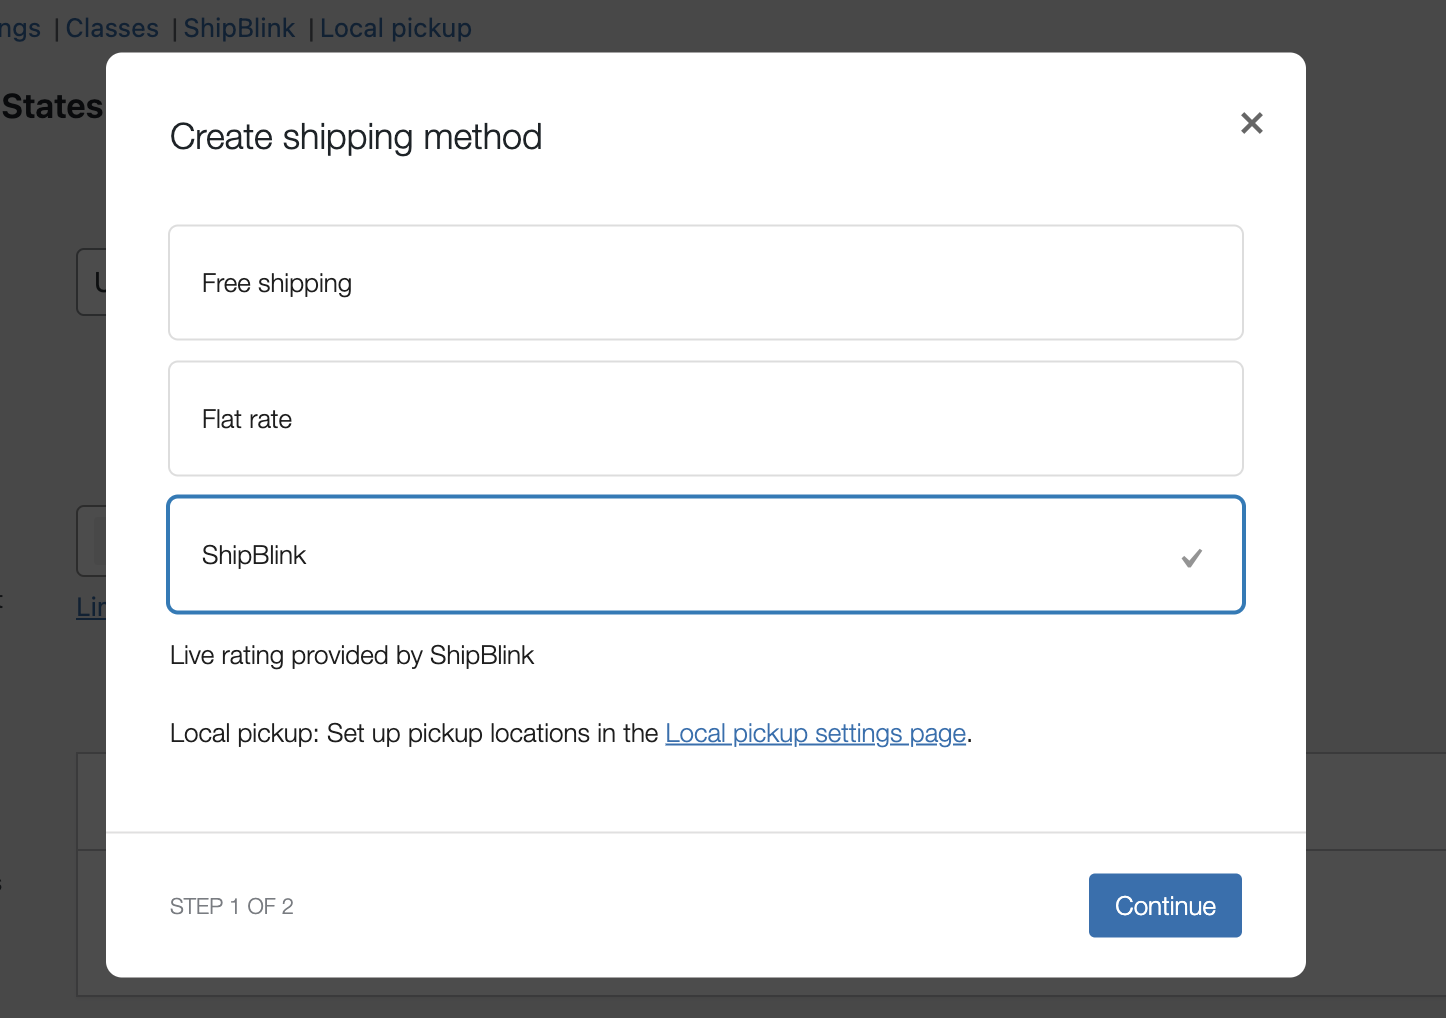Click the 'STEP 1 OF 2' text
Screen dimensions: 1446x1018
[x=232, y=906]
